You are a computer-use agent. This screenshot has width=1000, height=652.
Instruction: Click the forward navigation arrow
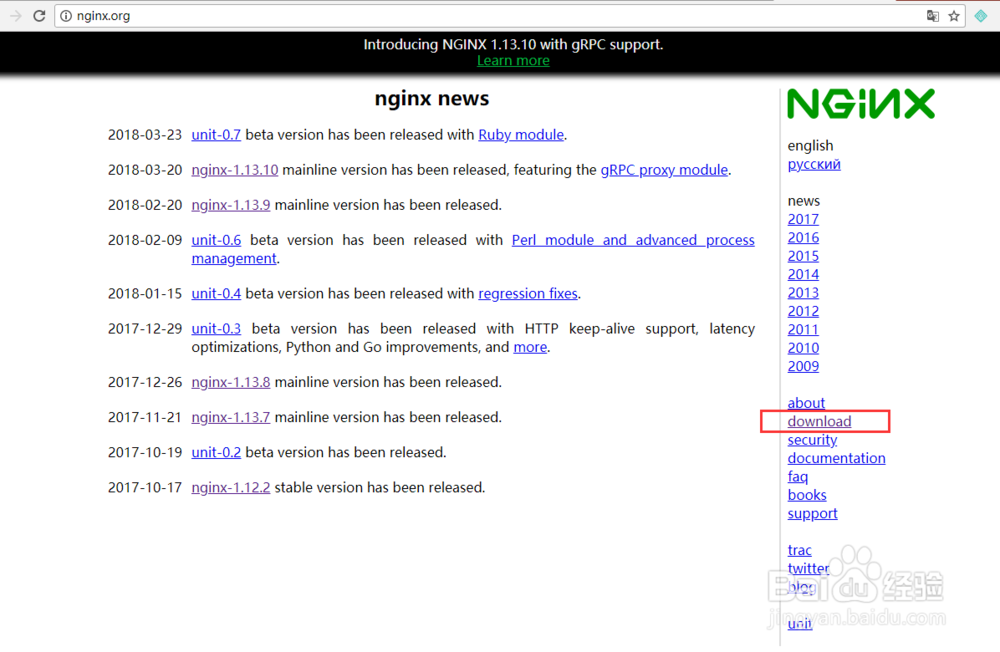(15, 16)
